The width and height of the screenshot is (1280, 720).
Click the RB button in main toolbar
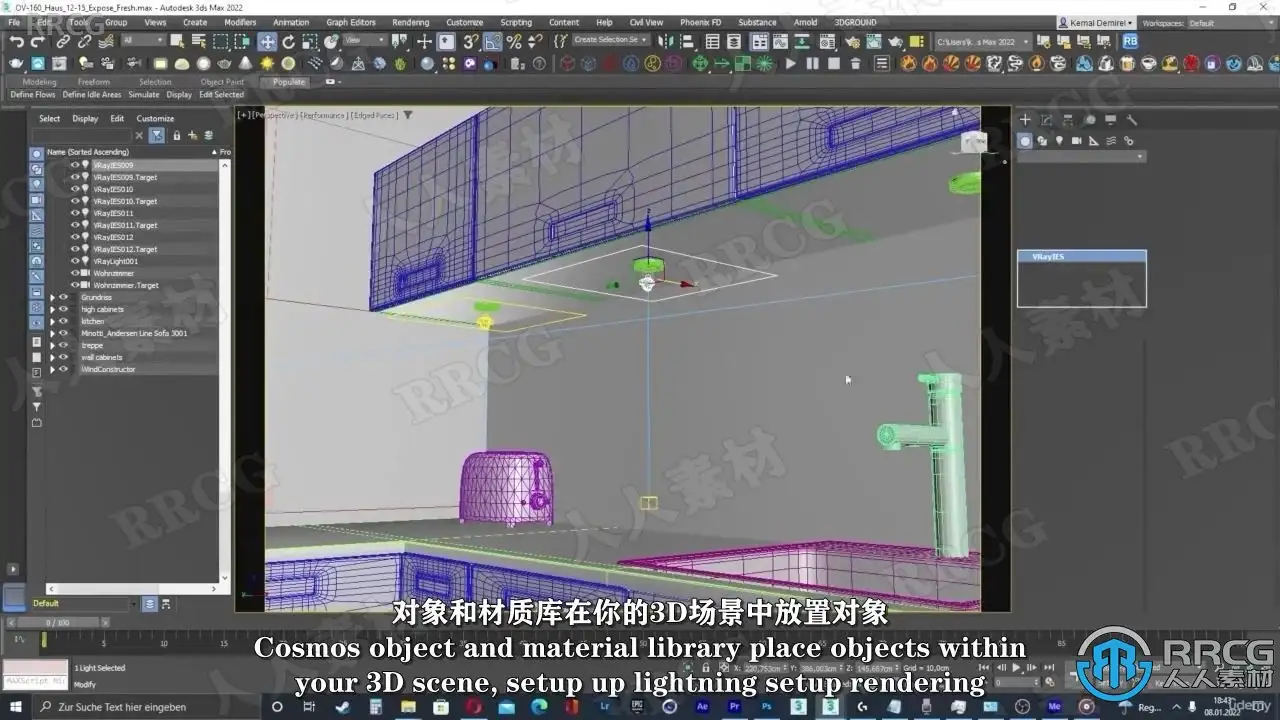tap(1130, 41)
